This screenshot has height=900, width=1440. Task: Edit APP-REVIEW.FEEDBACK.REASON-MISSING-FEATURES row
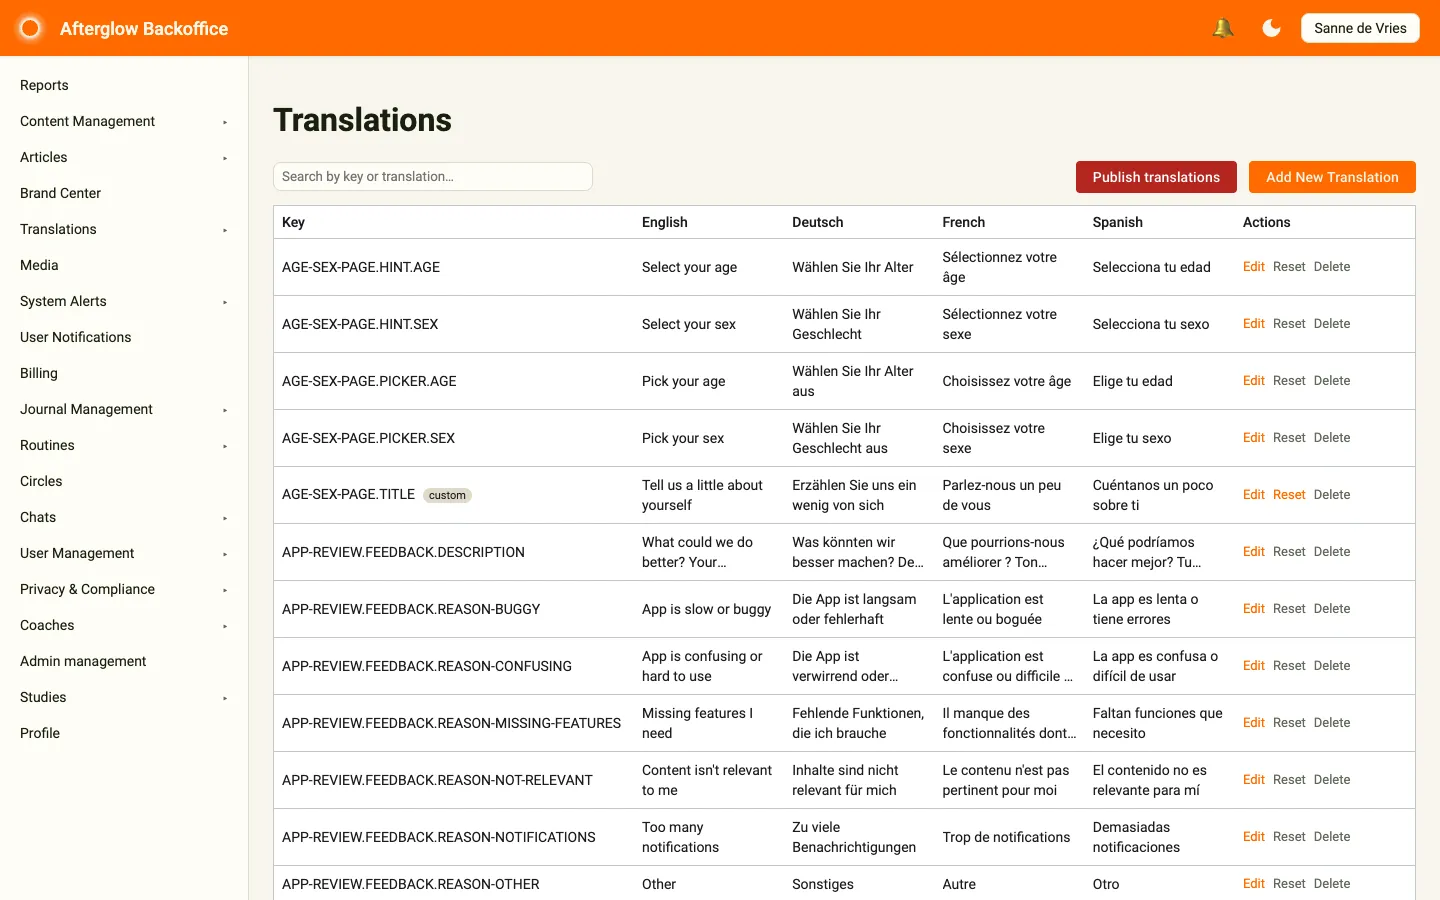[x=1253, y=723]
